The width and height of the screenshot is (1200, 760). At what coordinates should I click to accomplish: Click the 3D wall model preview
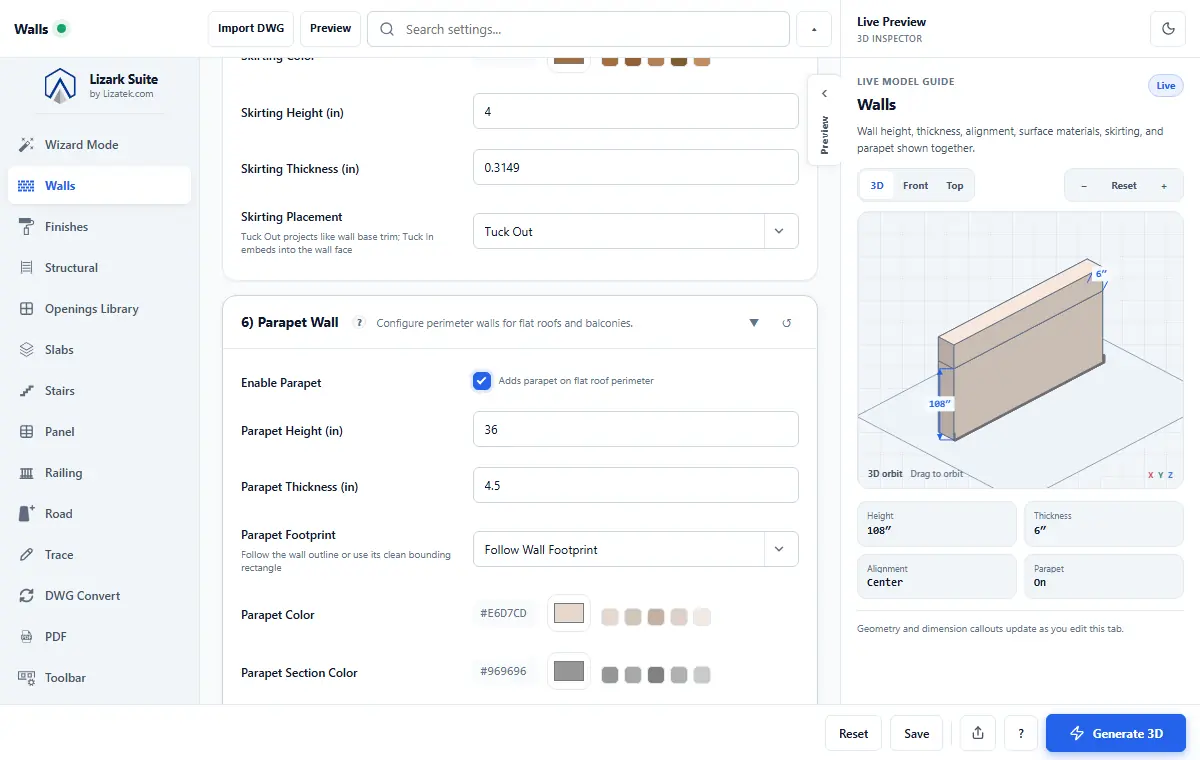coord(1020,350)
